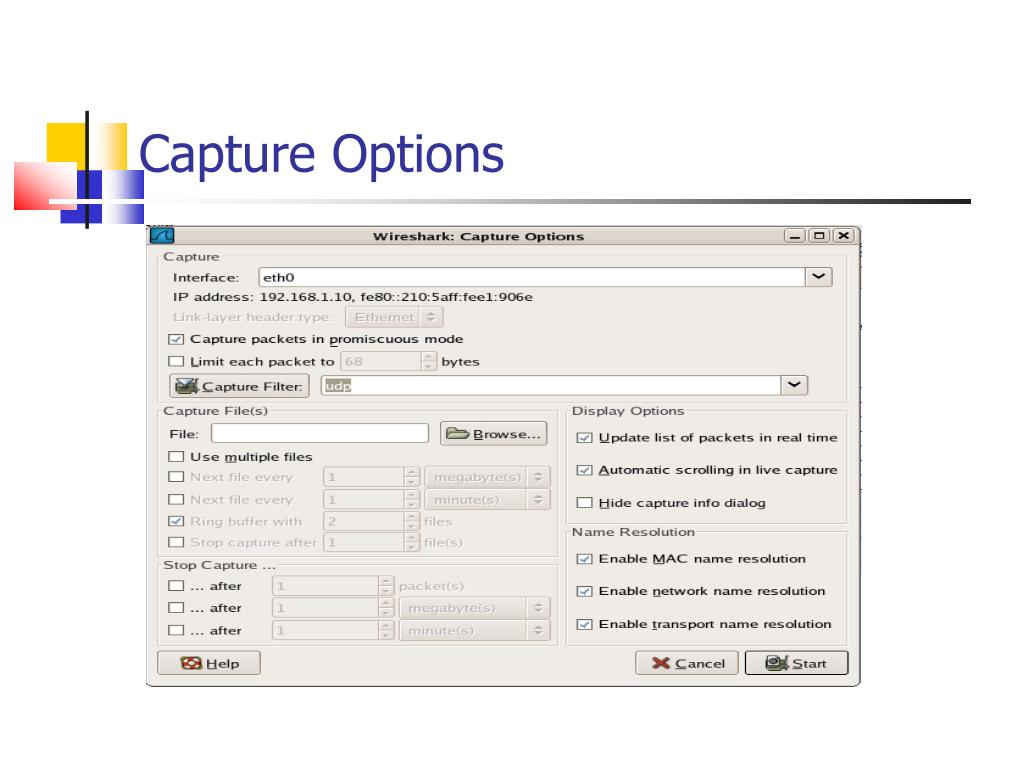Screen dimensions: 1024x768
Task: Click Stop Capture packet(s) count spinner
Action: coord(333,586)
